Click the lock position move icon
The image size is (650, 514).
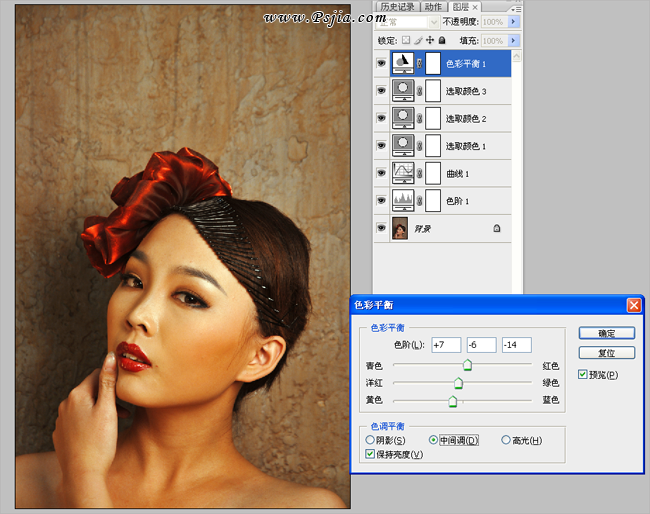(429, 40)
